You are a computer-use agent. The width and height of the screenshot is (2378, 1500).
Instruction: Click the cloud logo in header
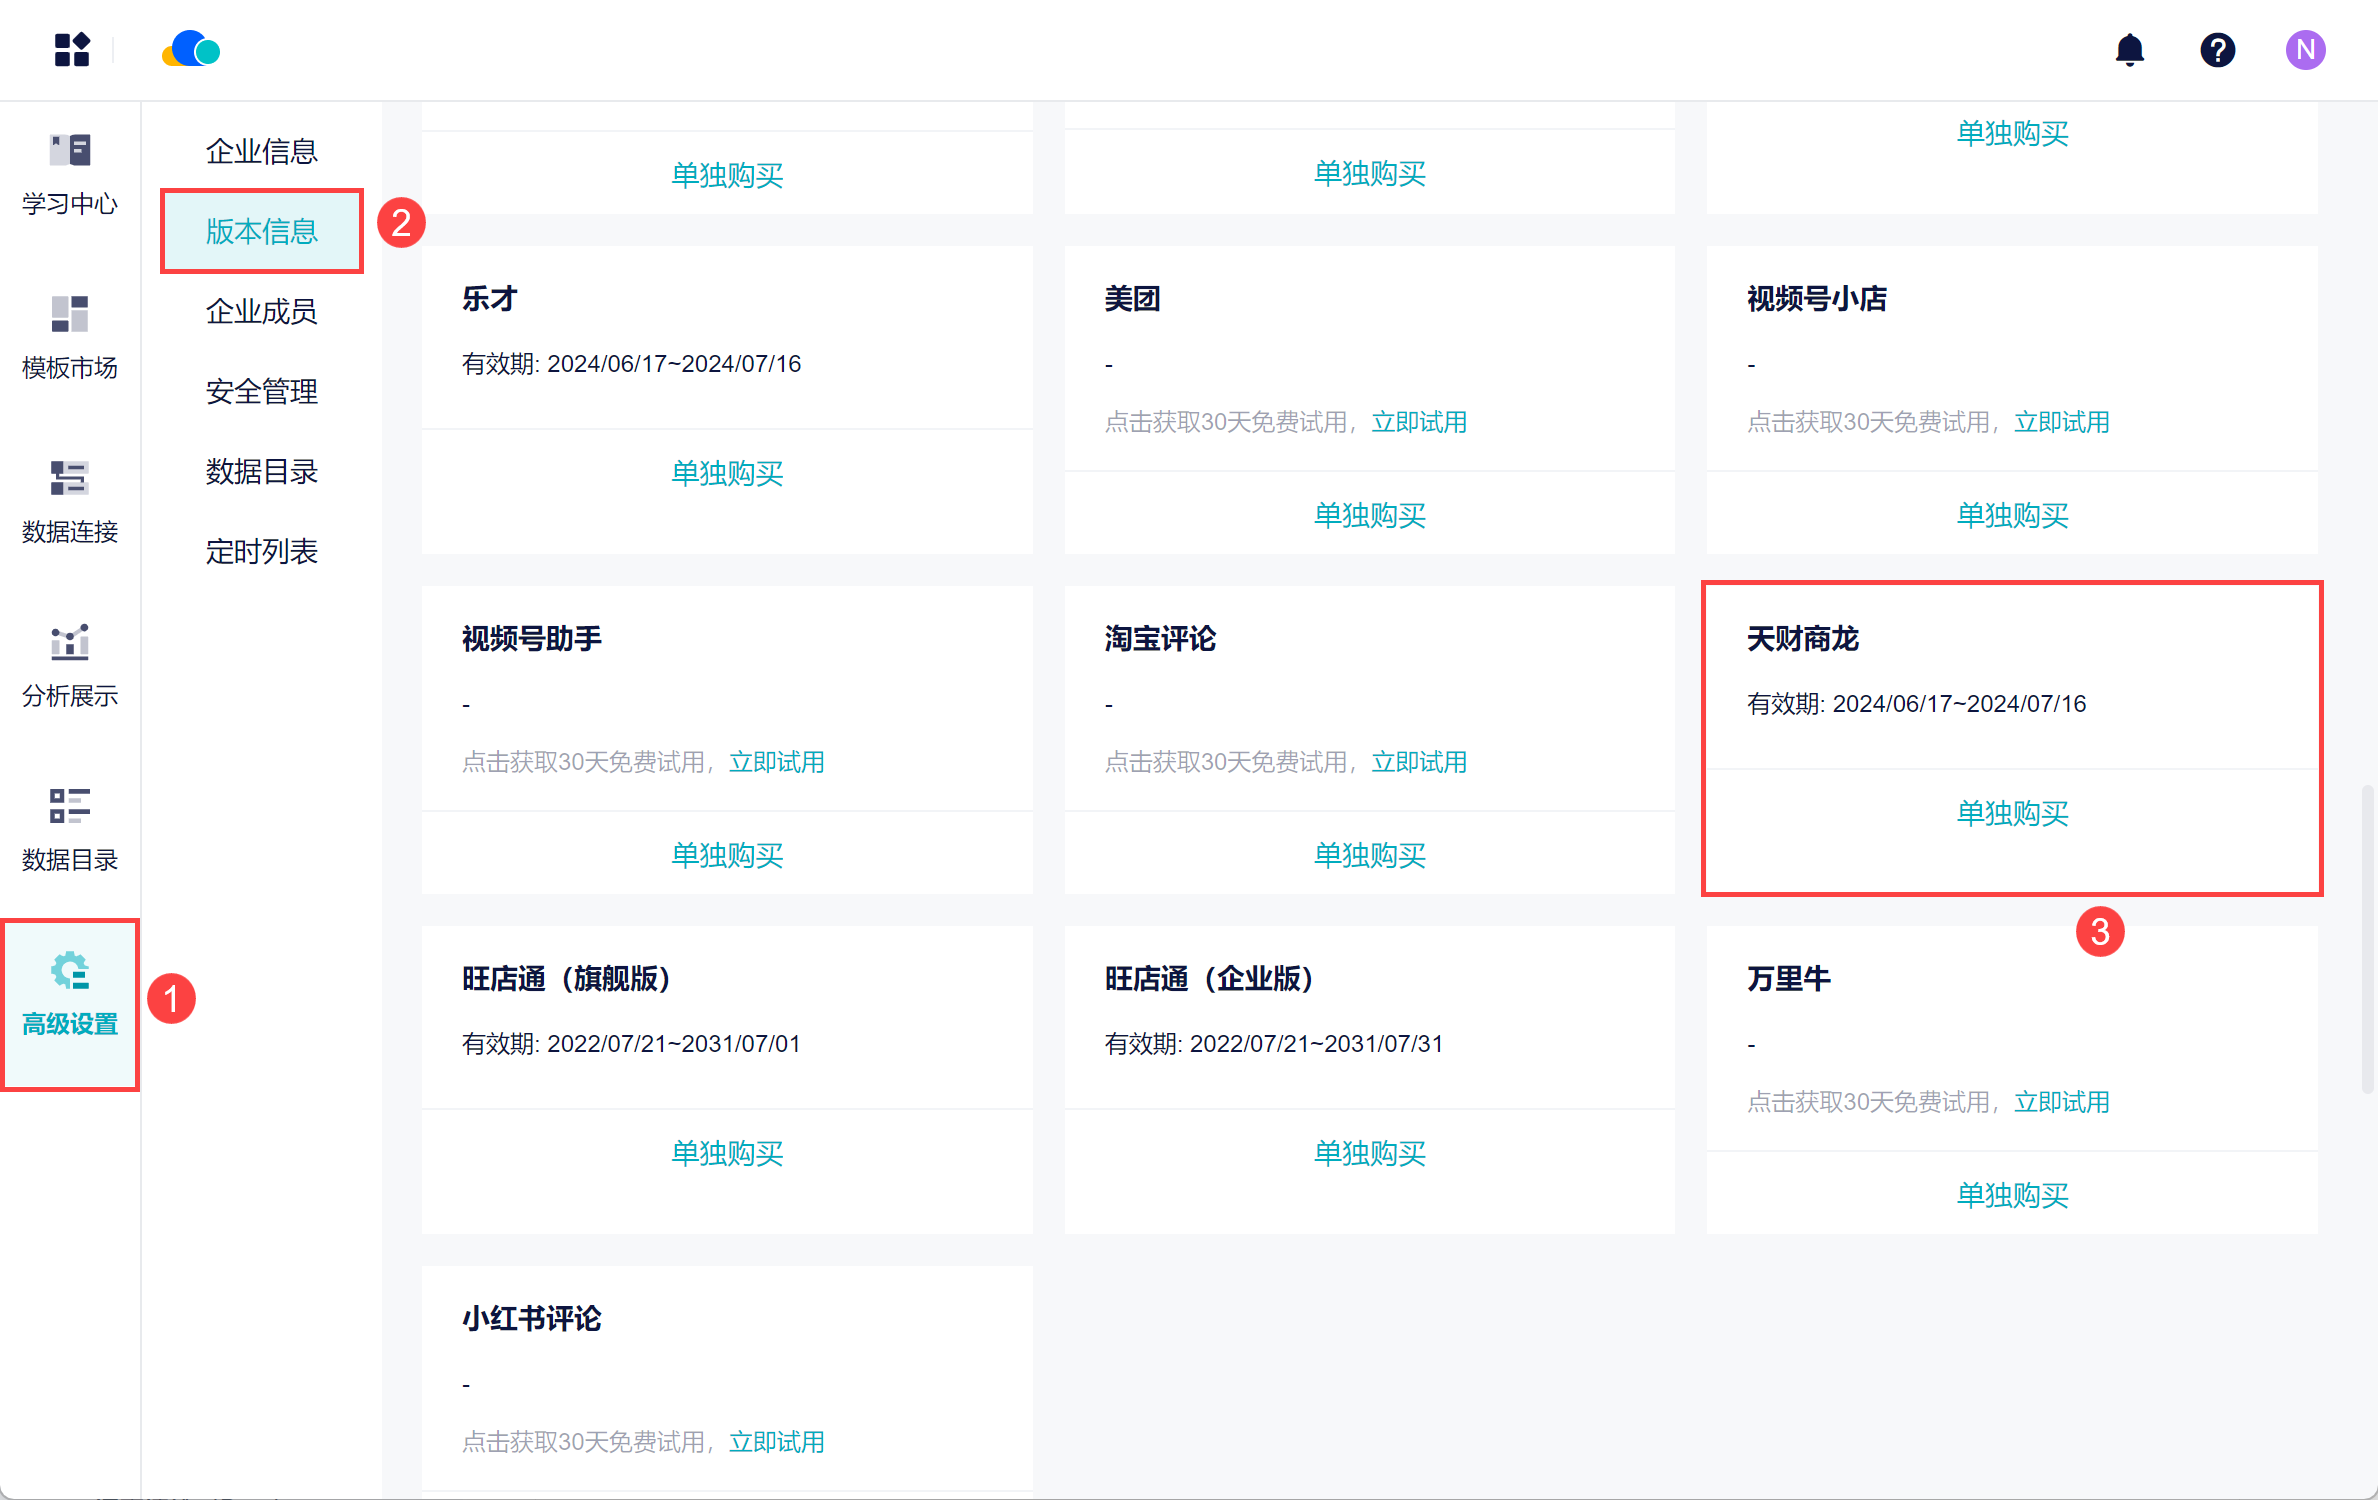(x=191, y=50)
